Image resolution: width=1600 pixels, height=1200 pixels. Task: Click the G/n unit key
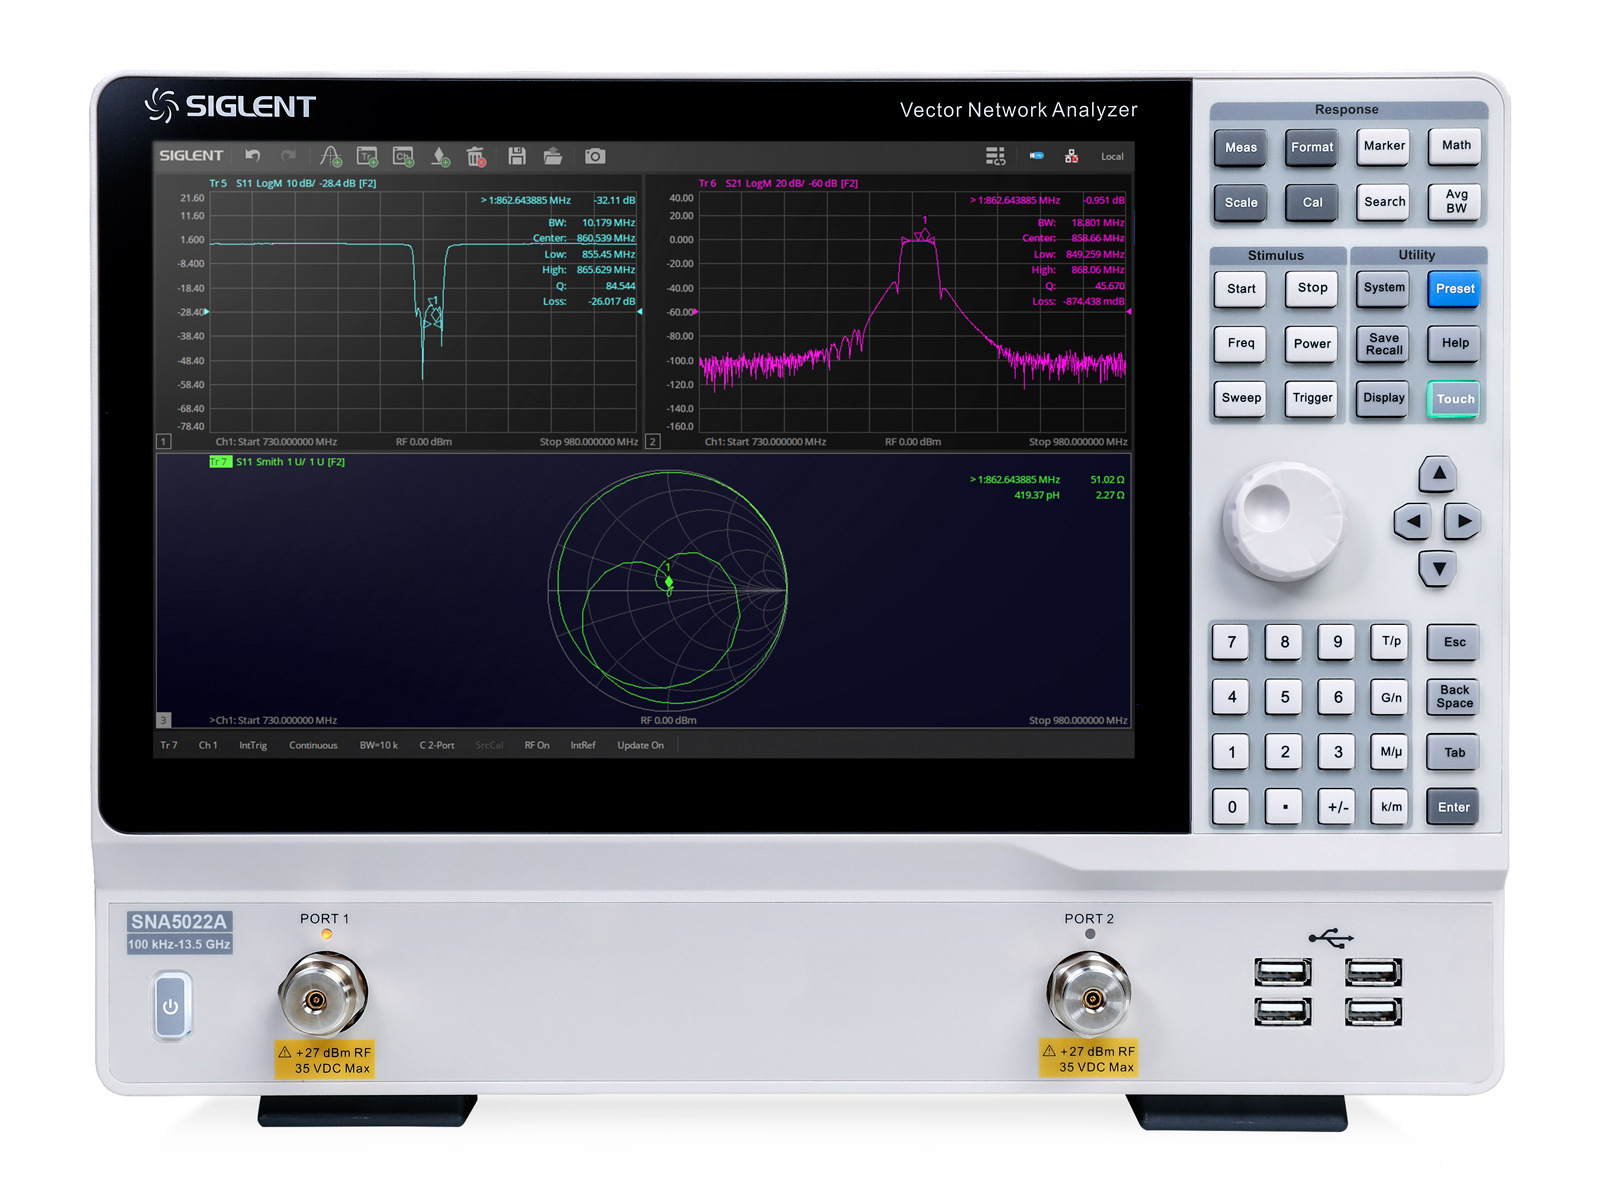coord(1391,698)
